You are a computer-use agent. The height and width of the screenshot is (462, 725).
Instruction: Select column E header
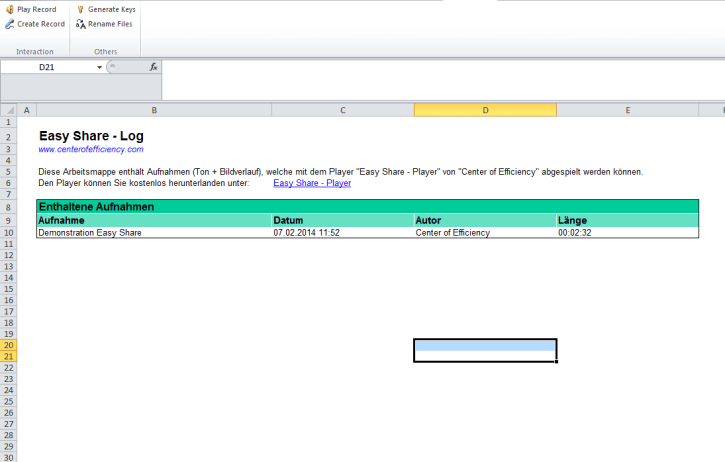click(x=627, y=111)
